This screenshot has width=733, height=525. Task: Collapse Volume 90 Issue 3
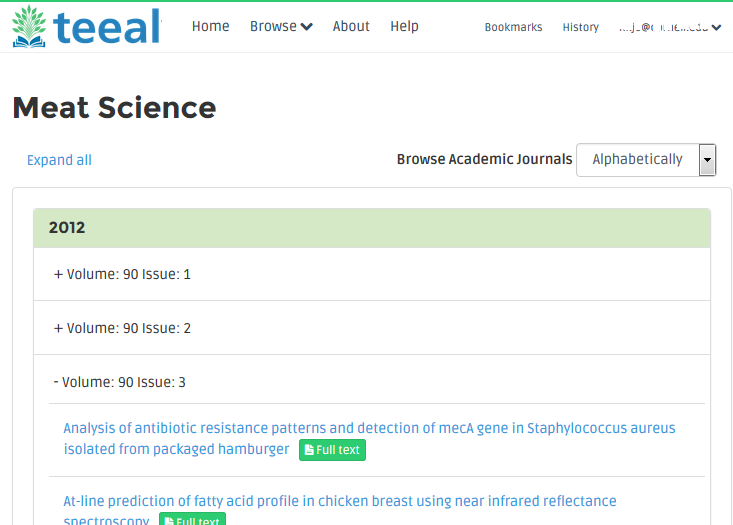[x=119, y=382]
